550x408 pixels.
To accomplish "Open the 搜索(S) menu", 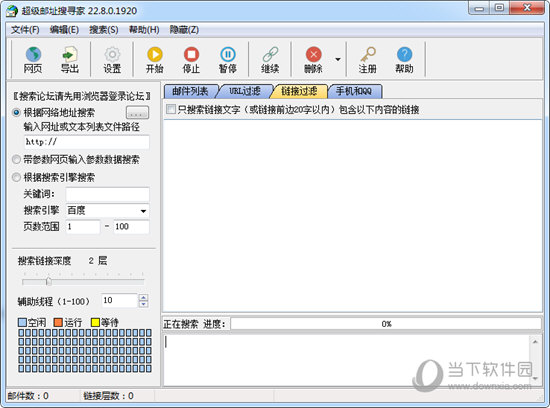I will [x=103, y=30].
